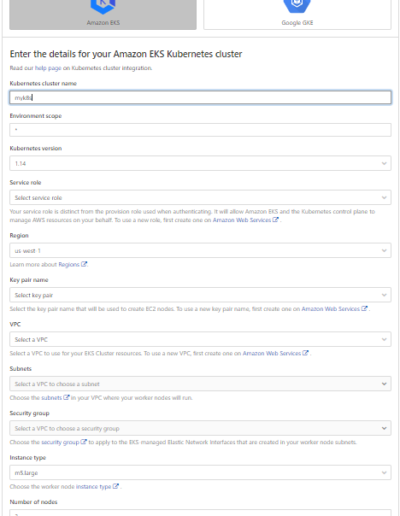Click the Environment scope input field
The height and width of the screenshot is (516, 400).
click(x=200, y=130)
